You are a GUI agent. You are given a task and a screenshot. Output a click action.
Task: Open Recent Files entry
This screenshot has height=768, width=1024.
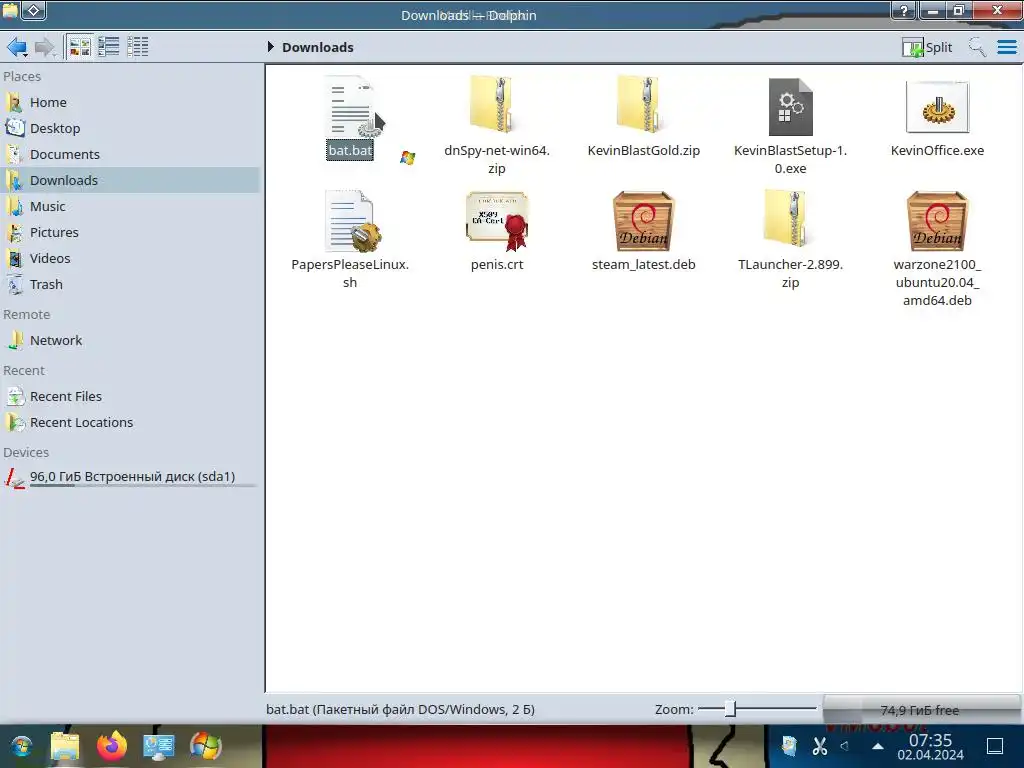pyautogui.click(x=131, y=396)
